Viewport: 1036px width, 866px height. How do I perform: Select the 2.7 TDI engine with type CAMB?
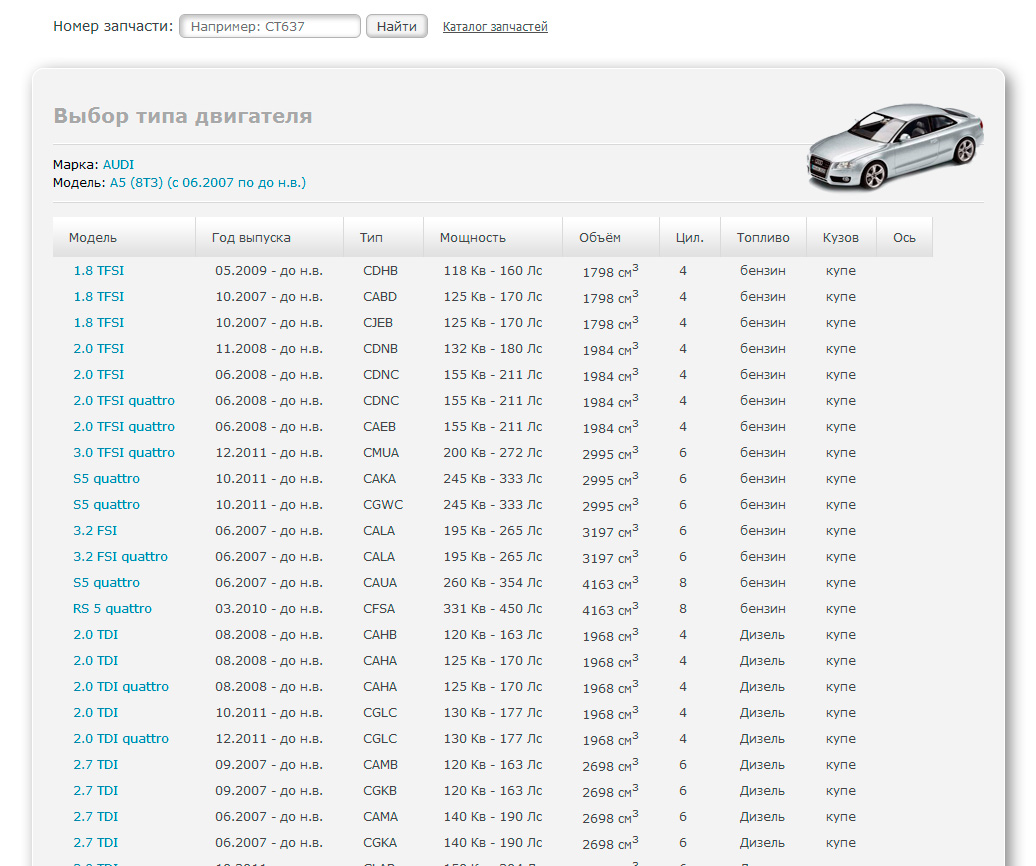[96, 765]
